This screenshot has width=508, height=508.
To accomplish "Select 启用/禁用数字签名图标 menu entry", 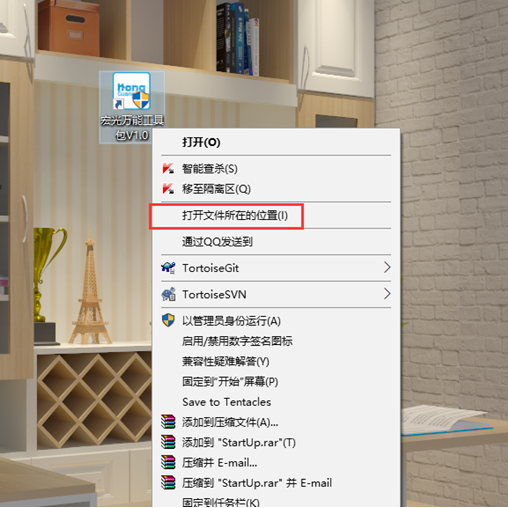I will coord(276,341).
